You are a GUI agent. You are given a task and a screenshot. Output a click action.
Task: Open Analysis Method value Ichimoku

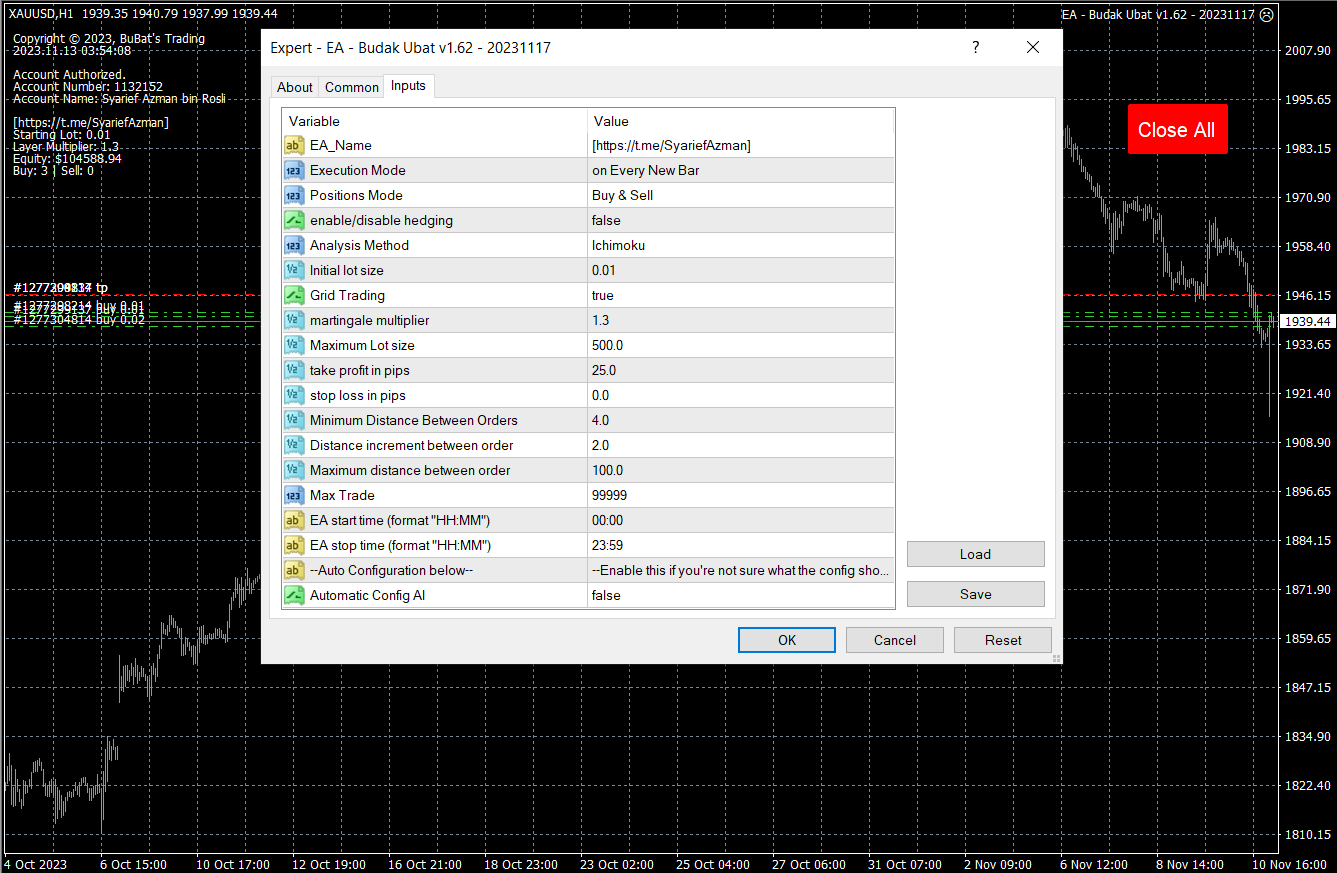(740, 245)
